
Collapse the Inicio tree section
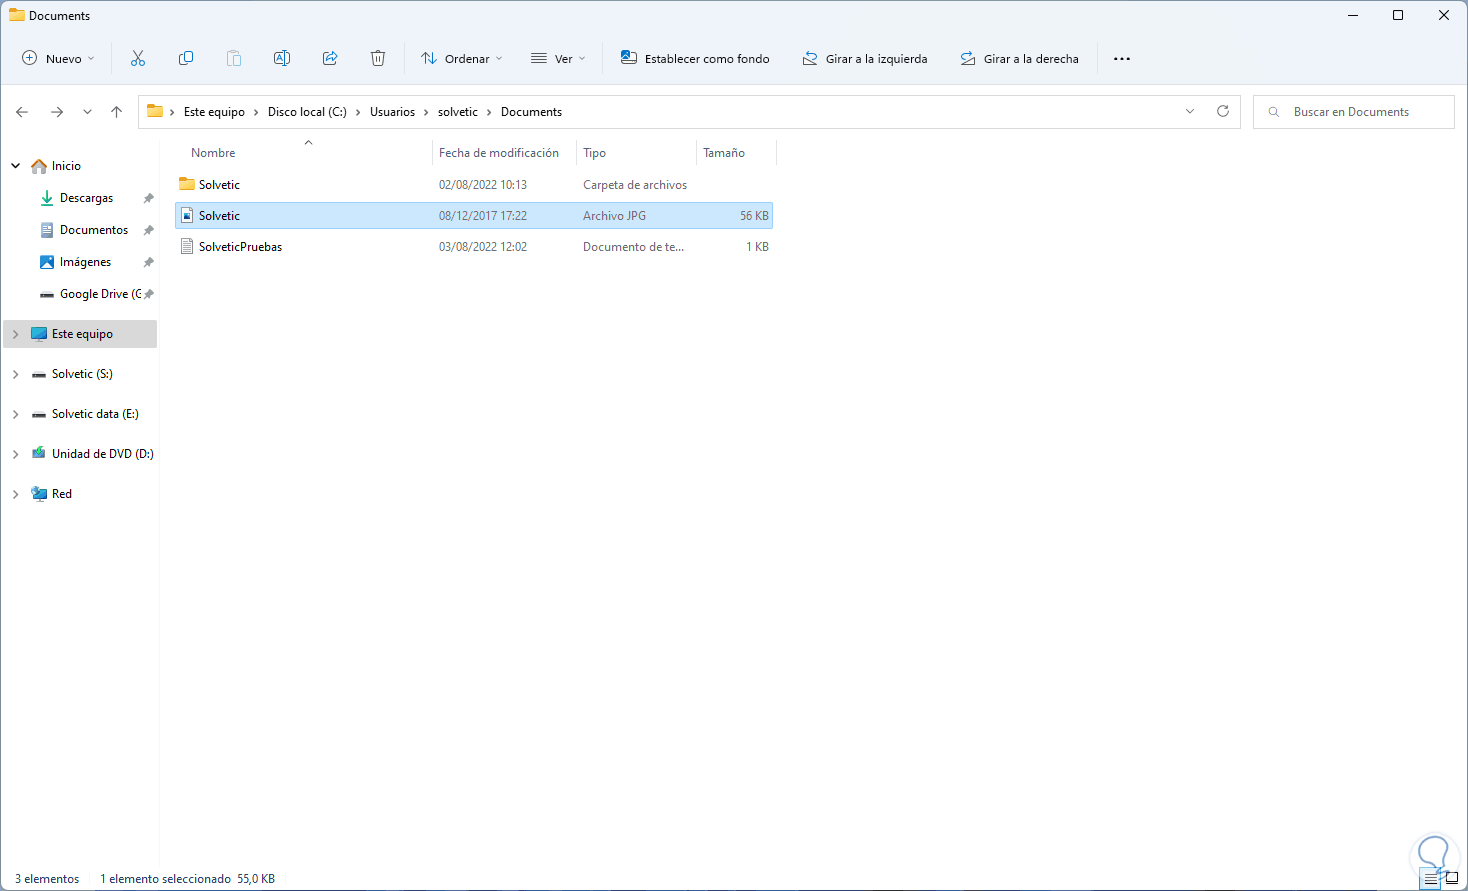pos(16,166)
